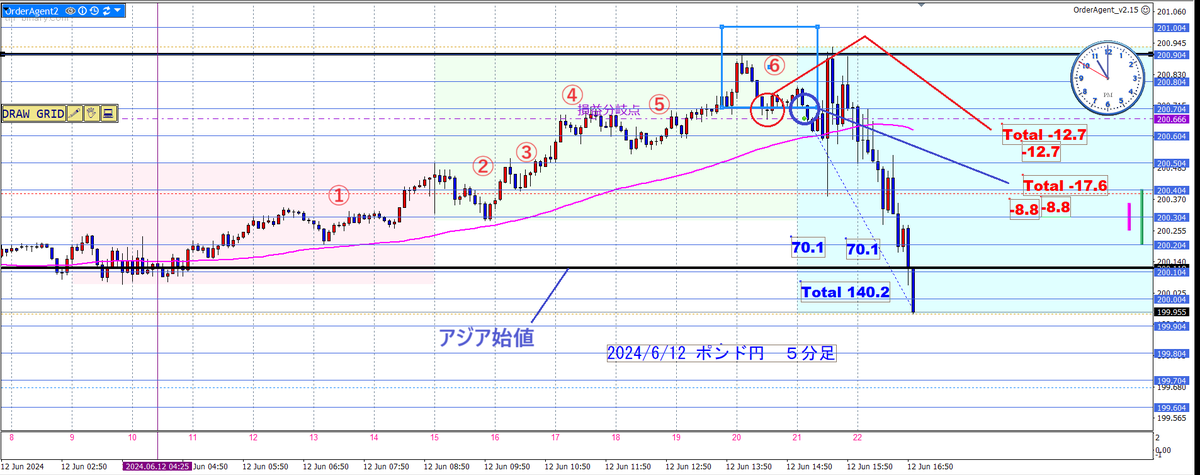Viewport: 1200px width, 475px height.
Task: Click the OrderAgent2 panel title
Action: pyautogui.click(x=32, y=11)
